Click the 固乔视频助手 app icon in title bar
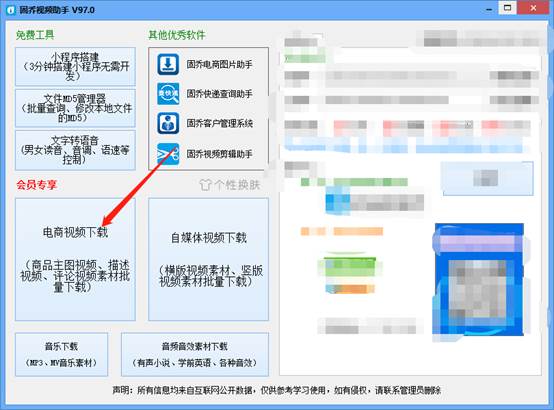This screenshot has height=410, width=554. tap(11, 10)
